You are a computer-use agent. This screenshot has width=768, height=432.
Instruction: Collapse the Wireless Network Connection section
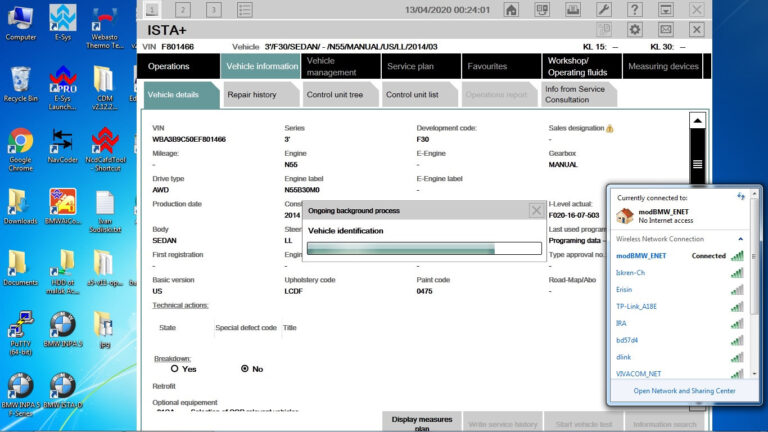tap(740, 239)
